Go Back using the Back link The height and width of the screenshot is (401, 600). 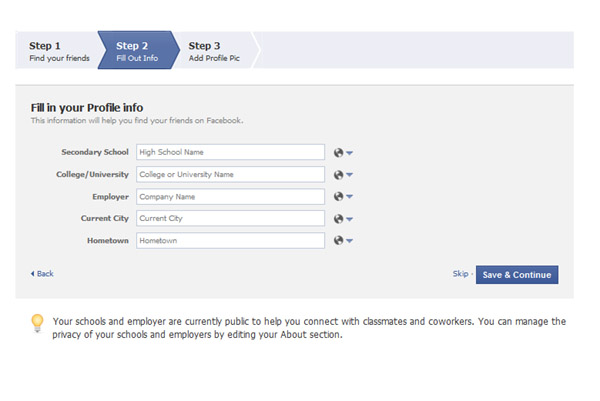tap(42, 274)
